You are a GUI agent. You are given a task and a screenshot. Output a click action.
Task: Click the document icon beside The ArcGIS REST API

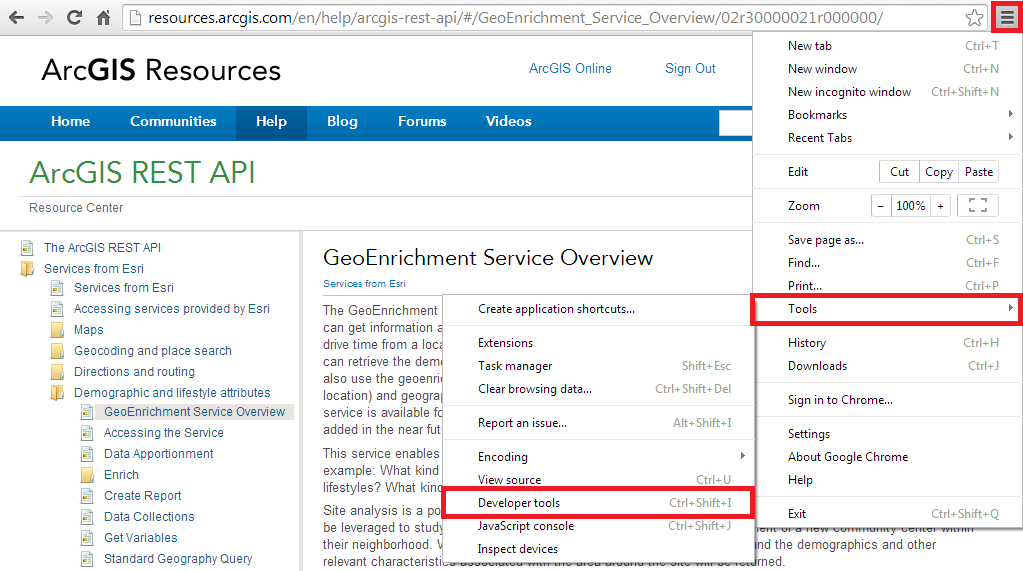pyautogui.click(x=27, y=248)
